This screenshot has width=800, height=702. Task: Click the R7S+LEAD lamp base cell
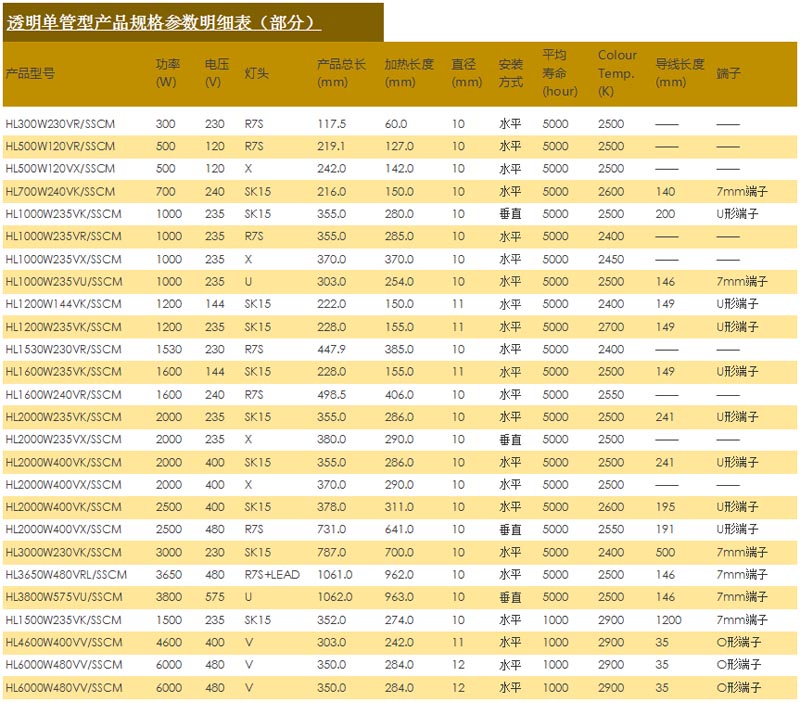coord(273,574)
